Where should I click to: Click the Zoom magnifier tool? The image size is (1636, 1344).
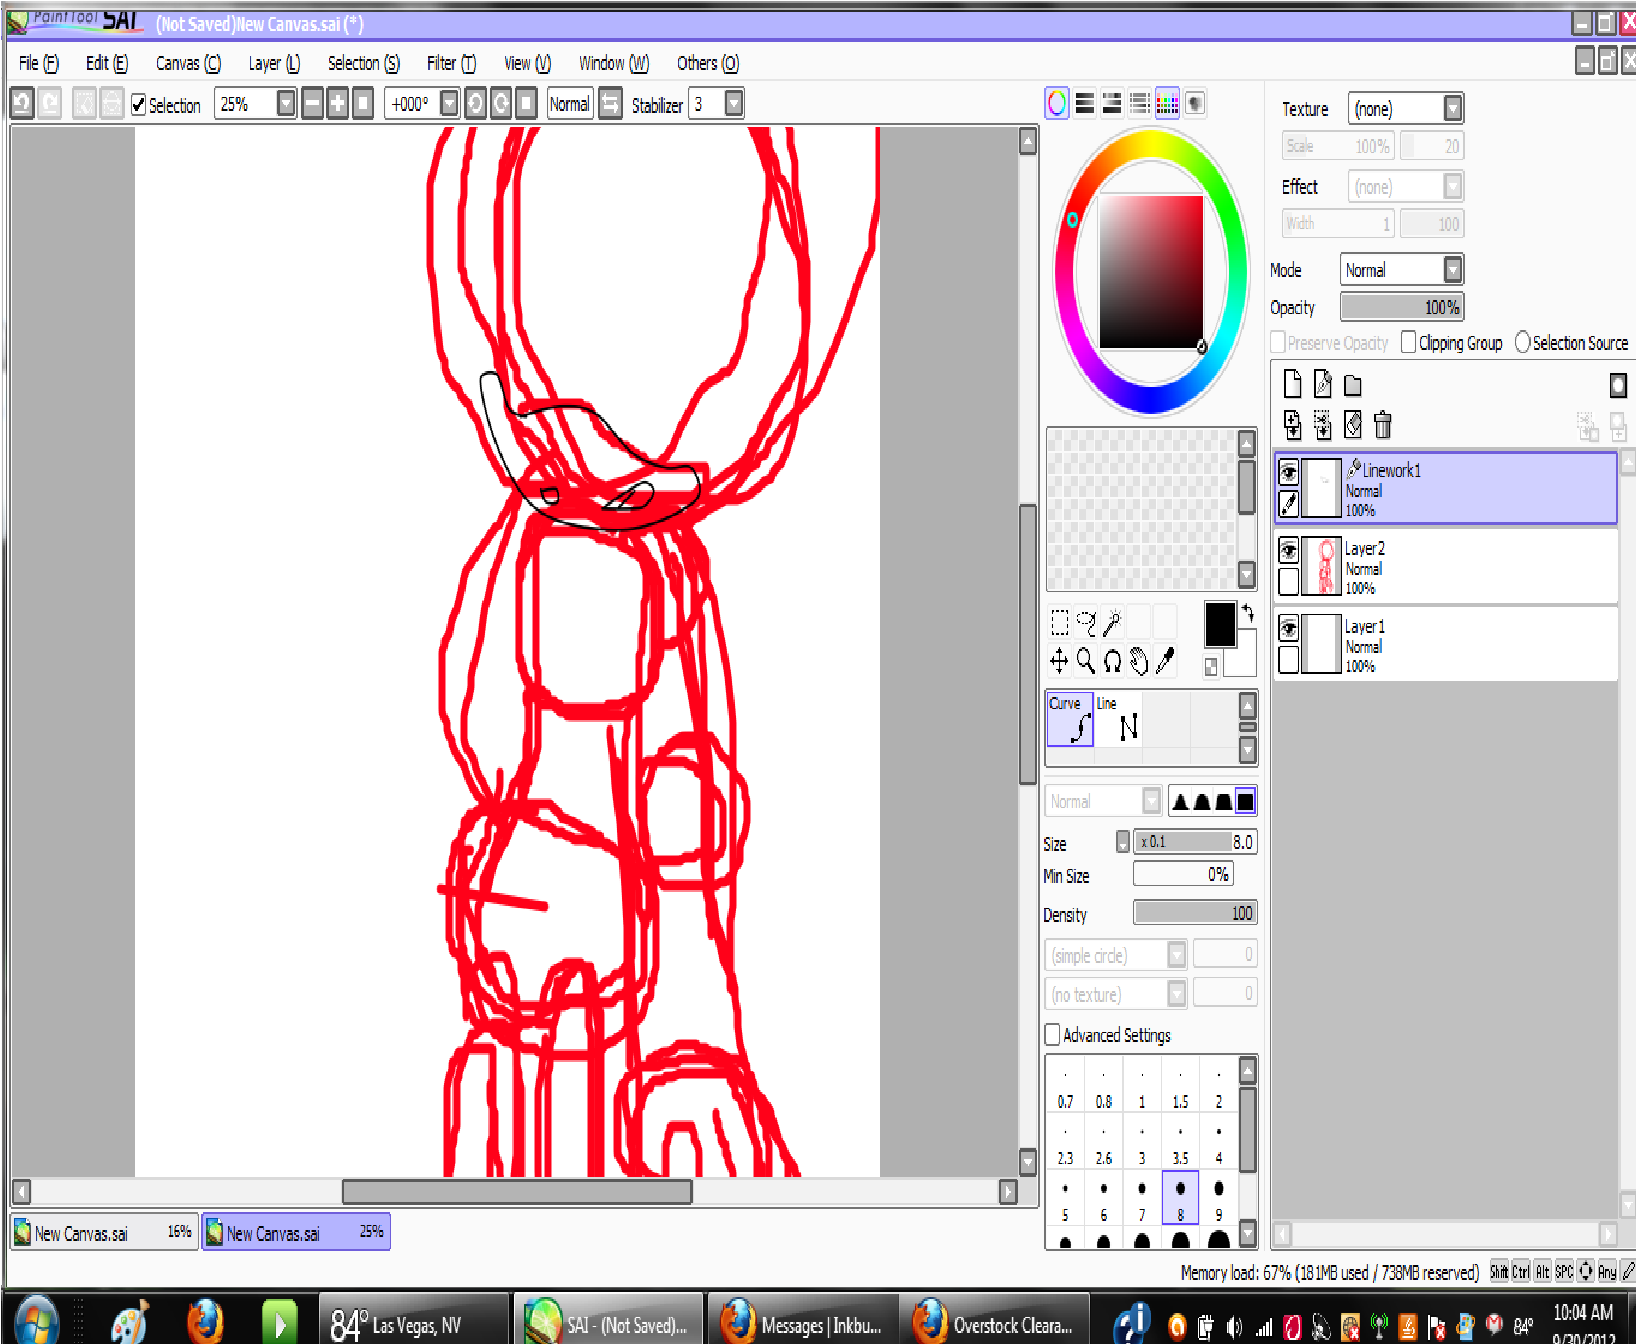click(1085, 660)
